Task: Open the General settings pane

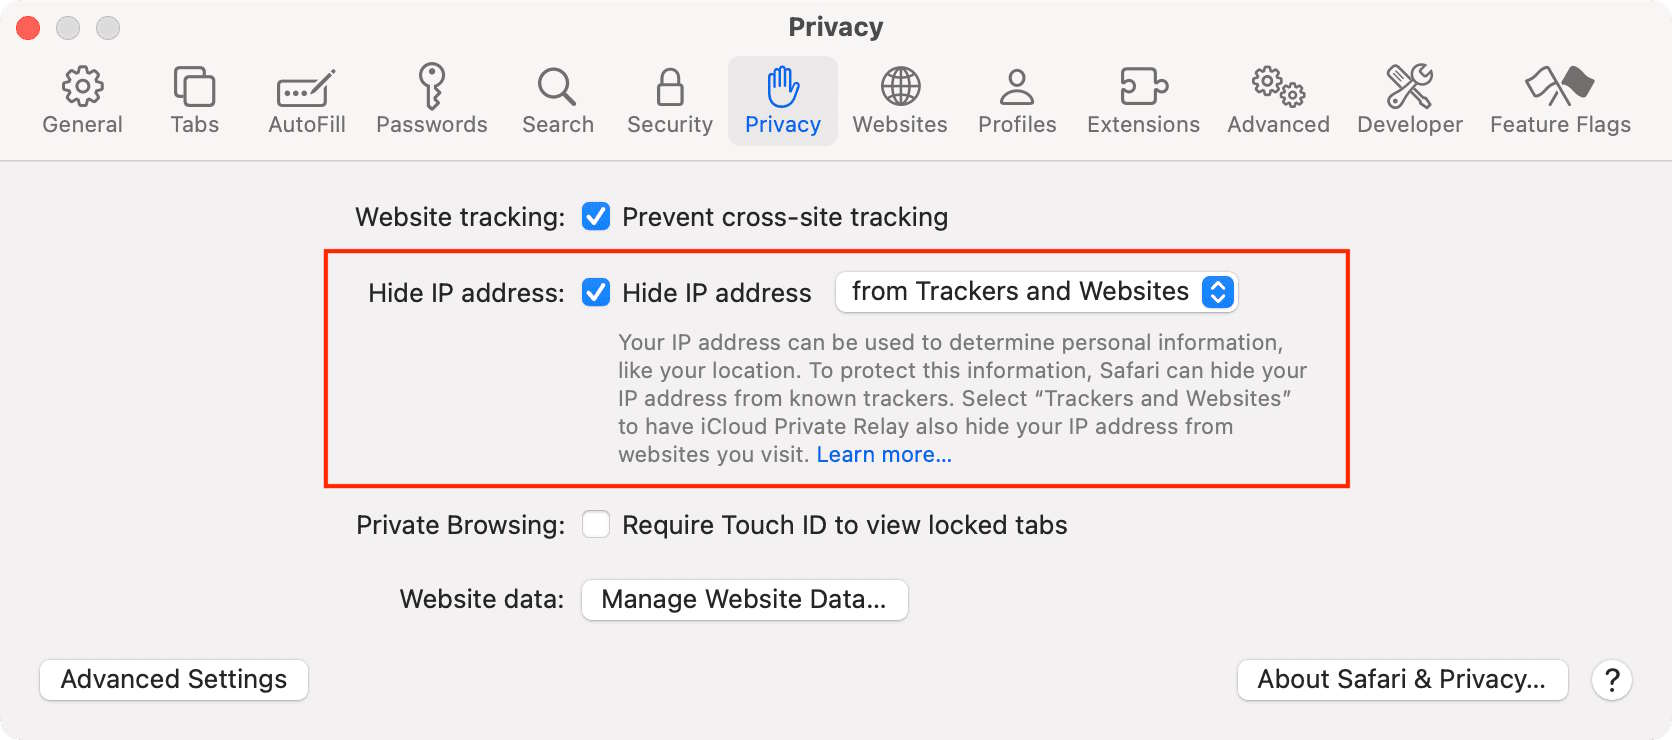Action: click(82, 97)
